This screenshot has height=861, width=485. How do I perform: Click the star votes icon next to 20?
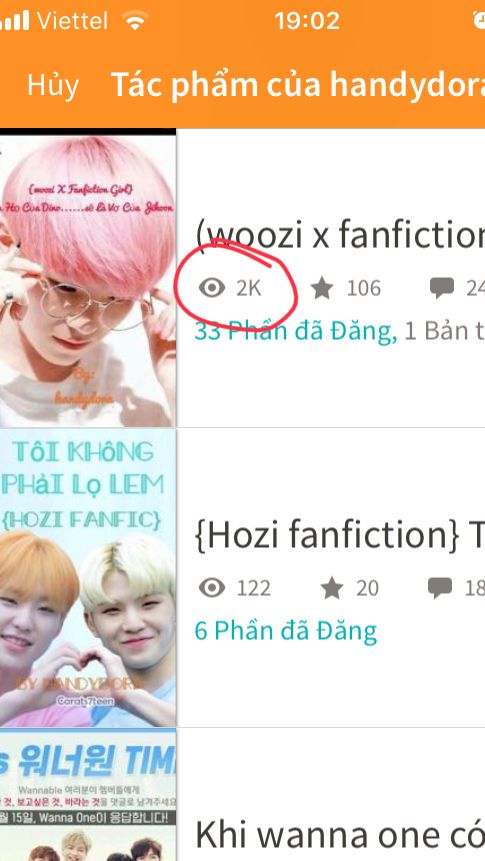(x=332, y=588)
